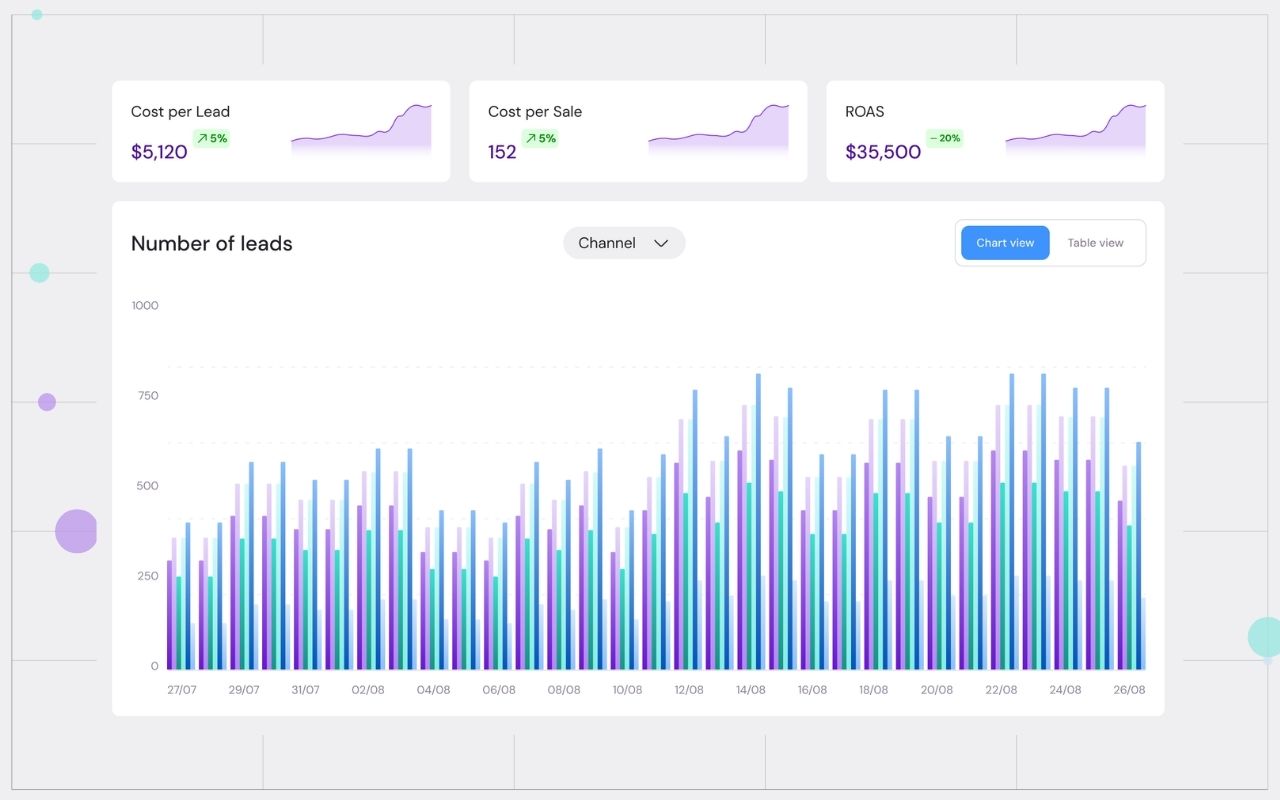The height and width of the screenshot is (800, 1280).
Task: Click the 1000 label on y-axis
Action: (145, 306)
